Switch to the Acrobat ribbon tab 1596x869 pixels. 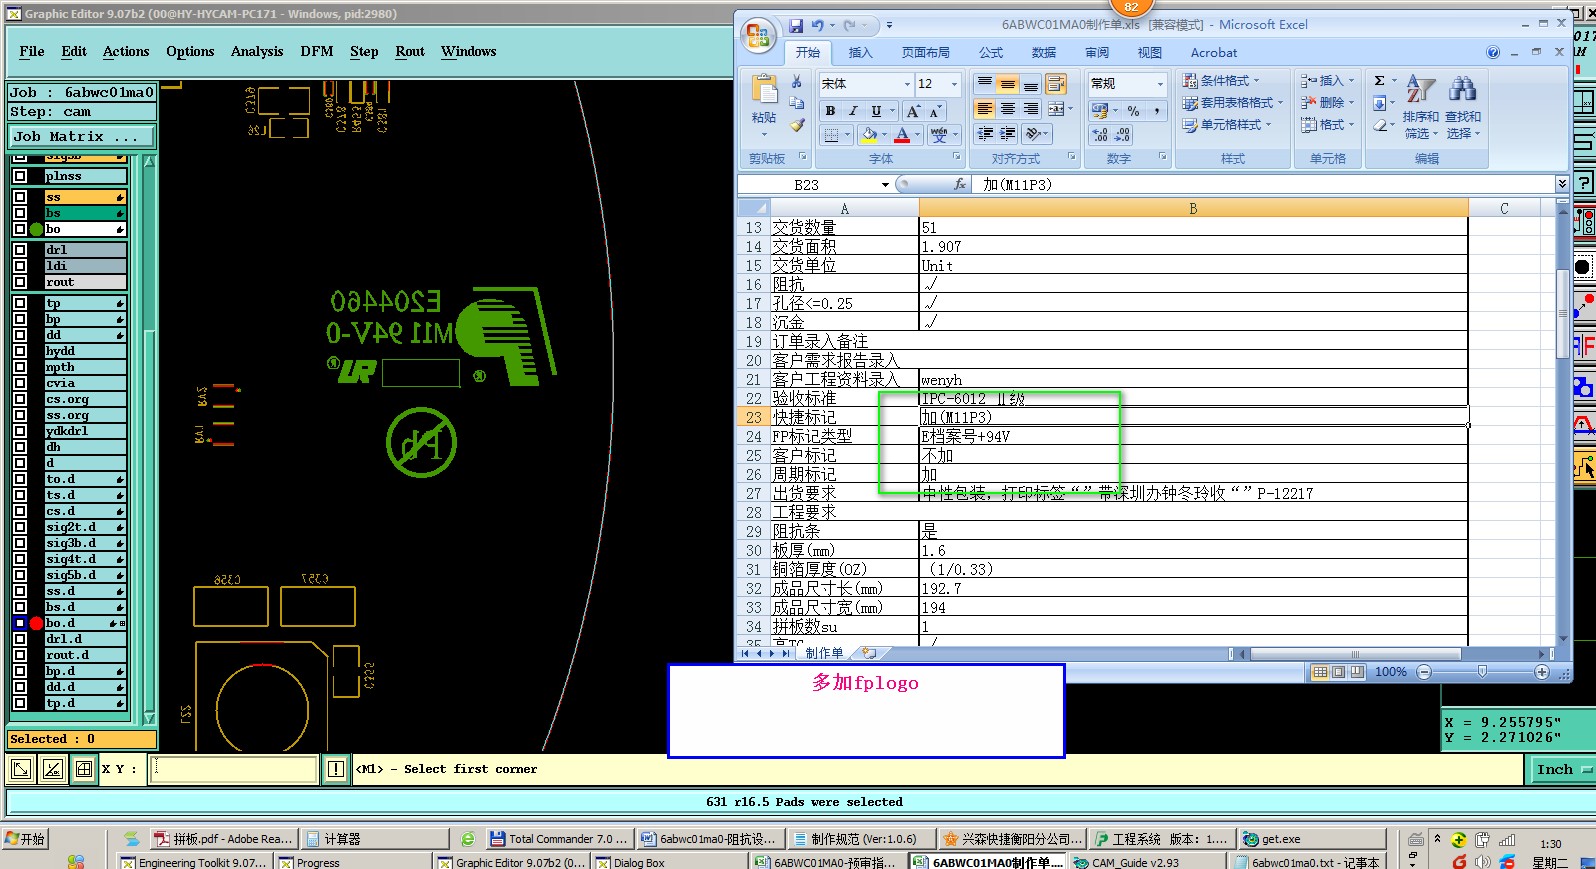tap(1213, 52)
